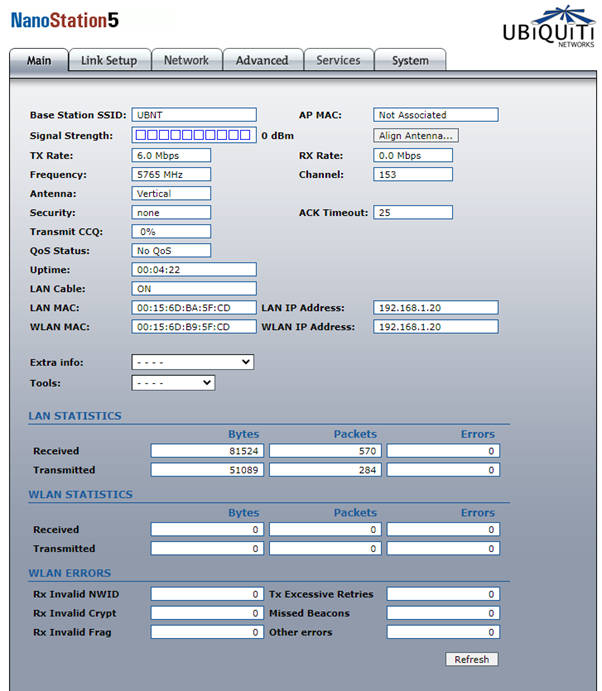Click the Align Antenna button
602x691 pixels.
416,135
